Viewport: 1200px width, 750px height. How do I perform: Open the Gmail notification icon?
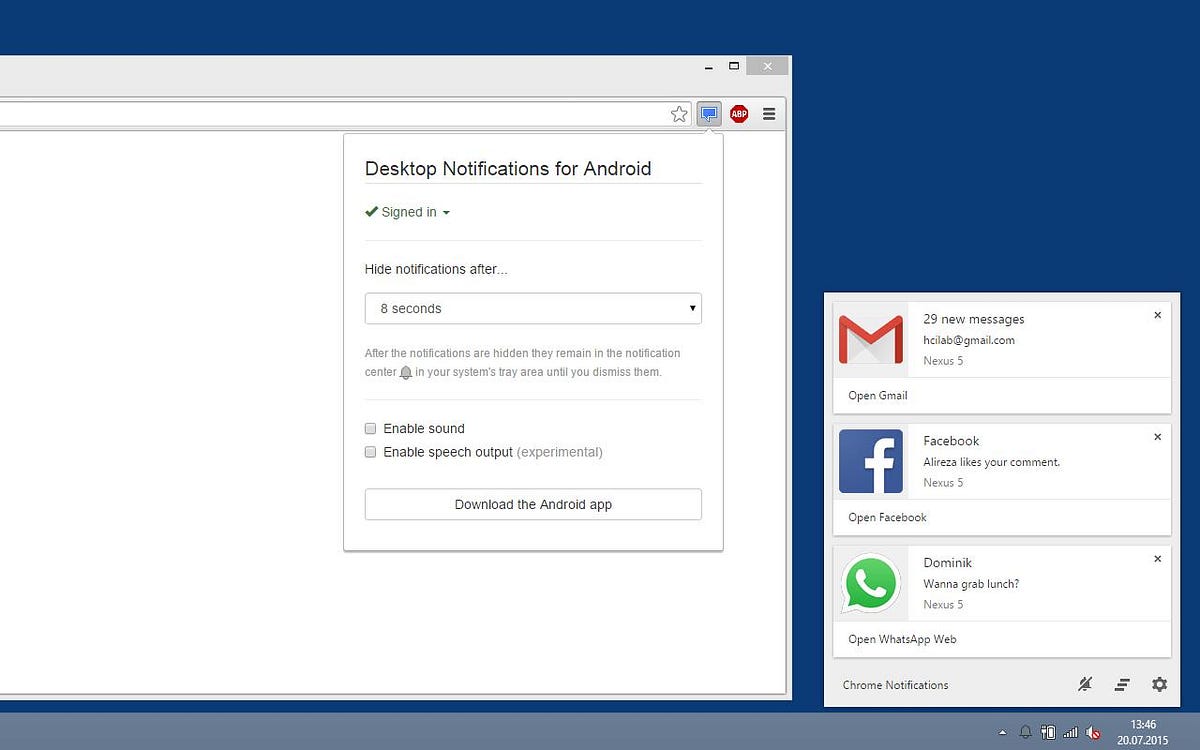(870, 340)
